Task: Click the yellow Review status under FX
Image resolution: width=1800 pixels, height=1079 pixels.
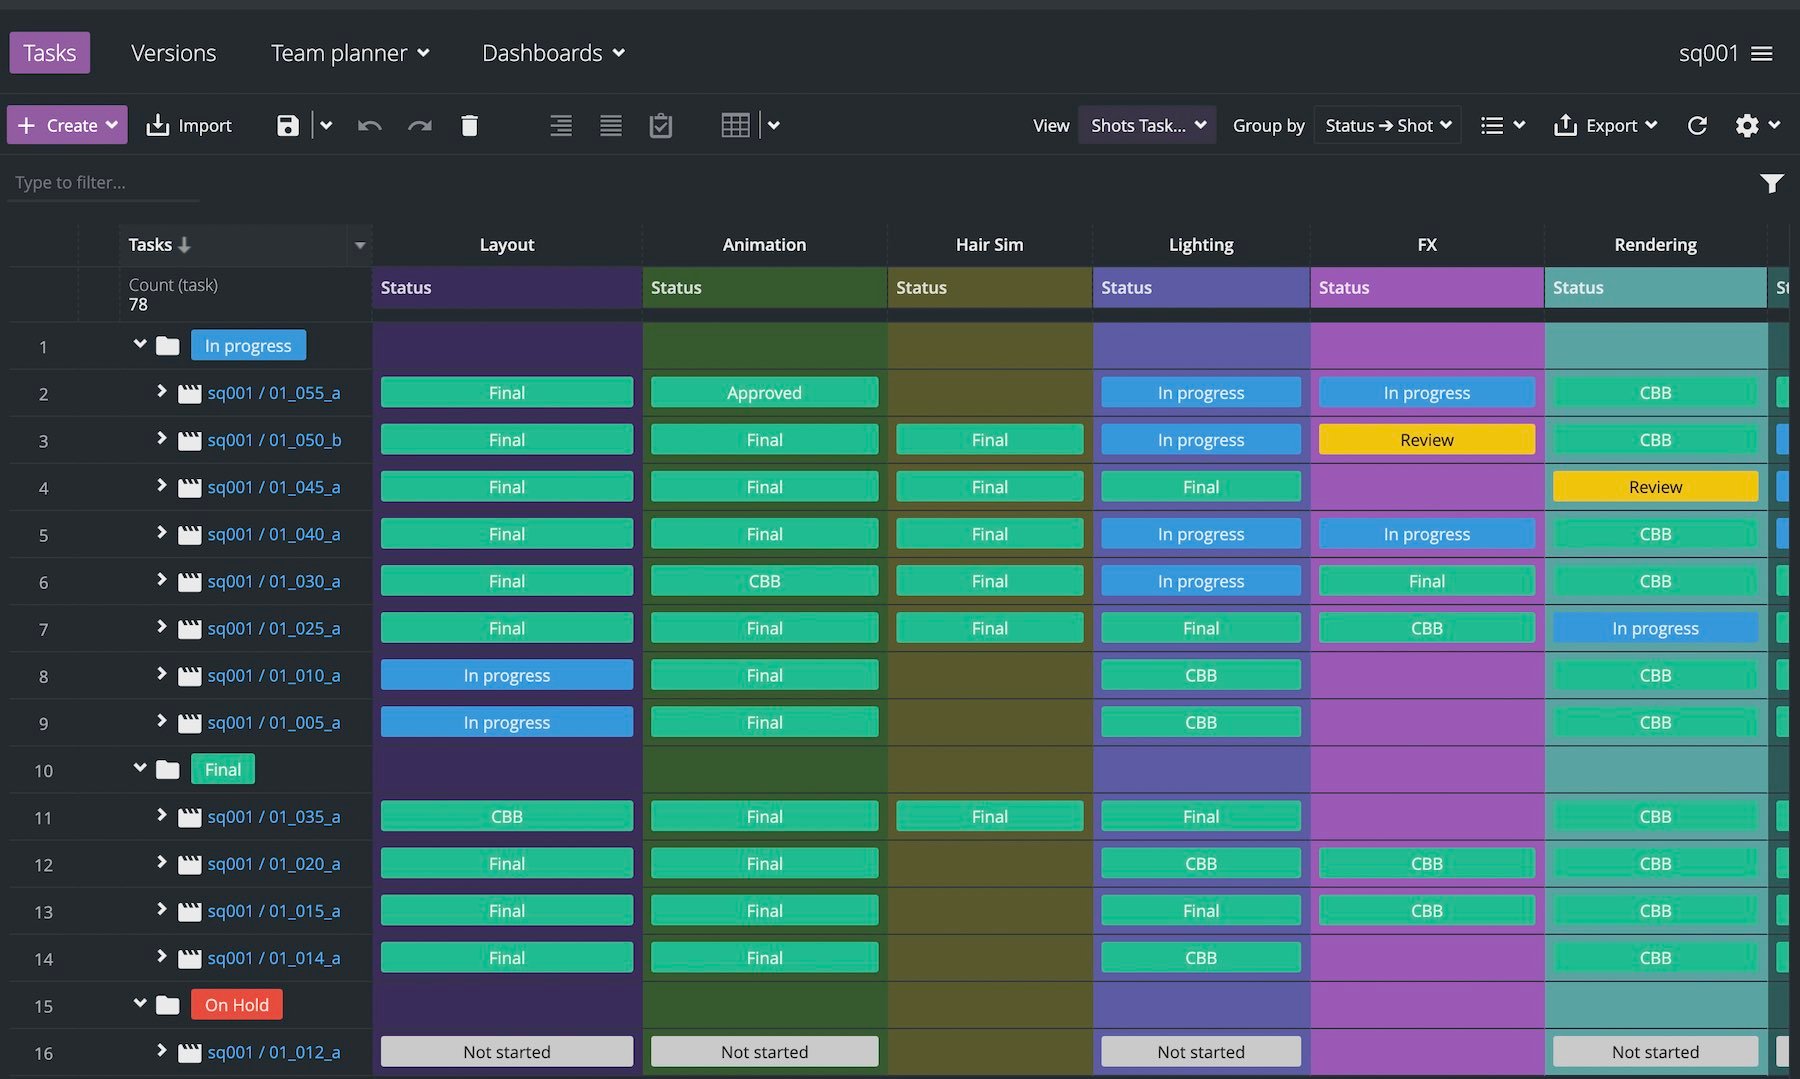Action: click(x=1426, y=440)
